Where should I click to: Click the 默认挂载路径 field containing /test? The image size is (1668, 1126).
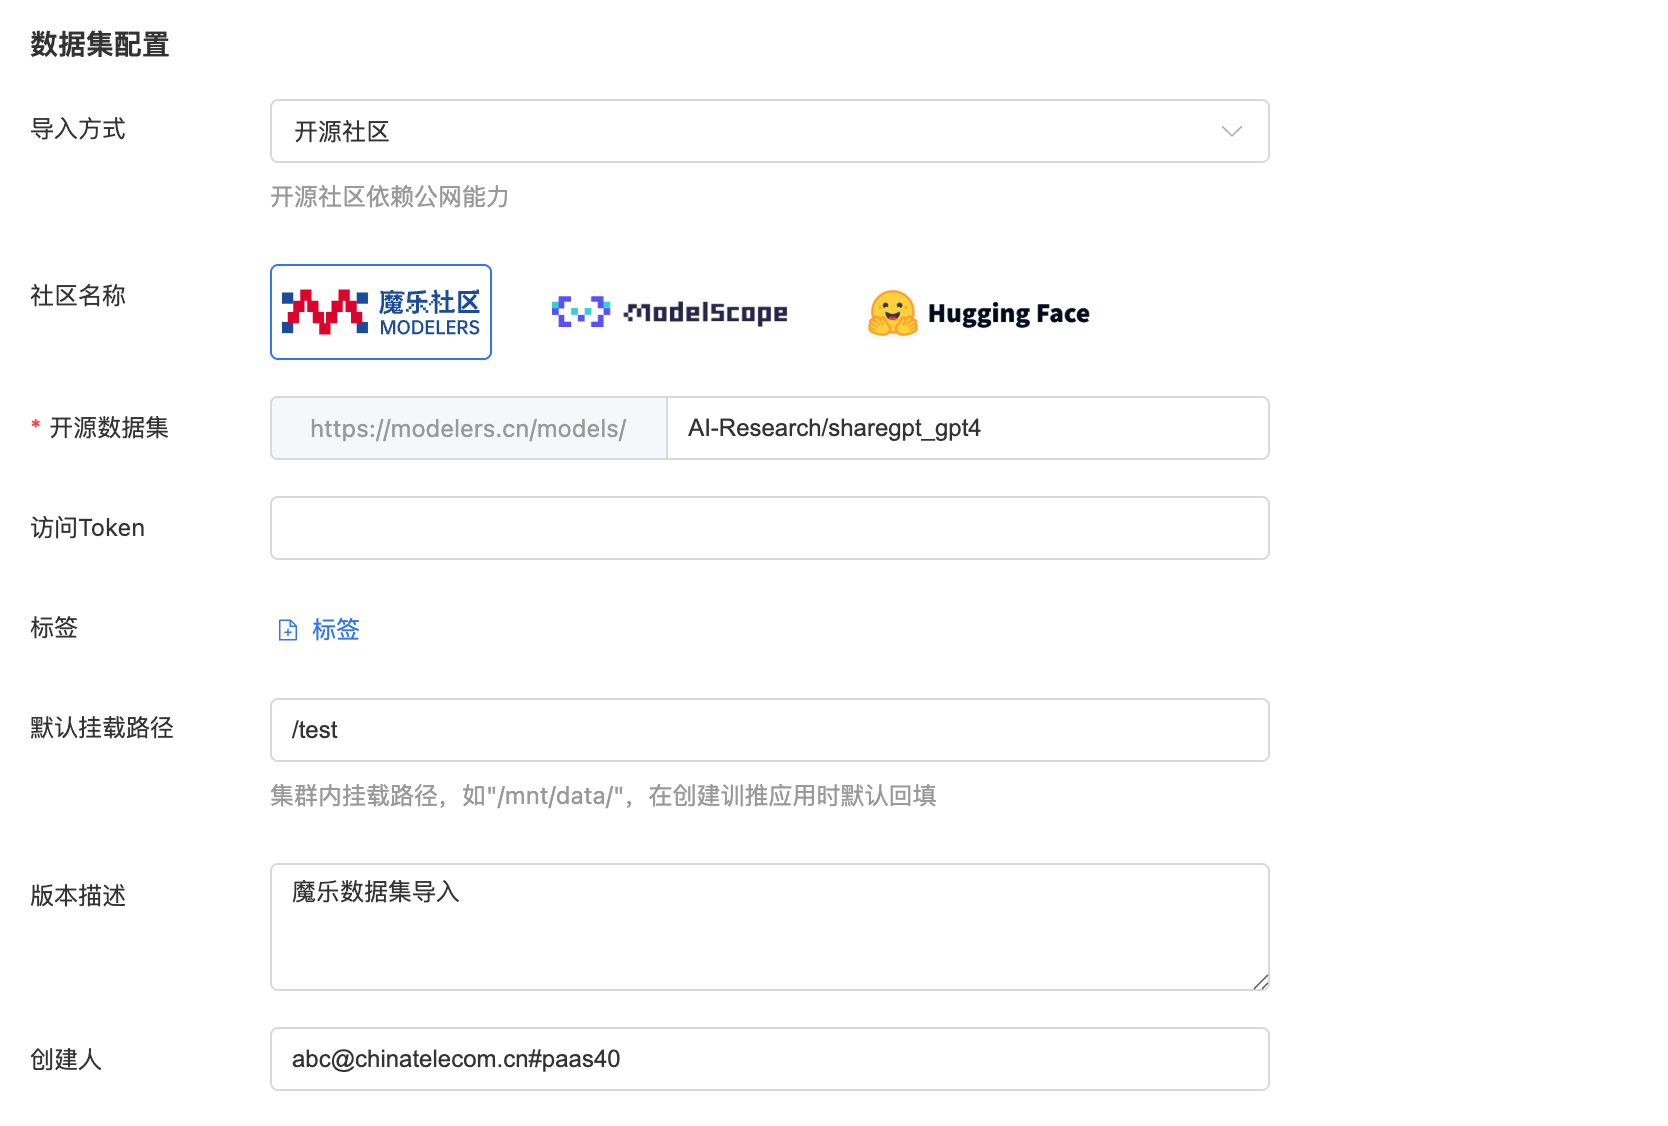click(769, 730)
